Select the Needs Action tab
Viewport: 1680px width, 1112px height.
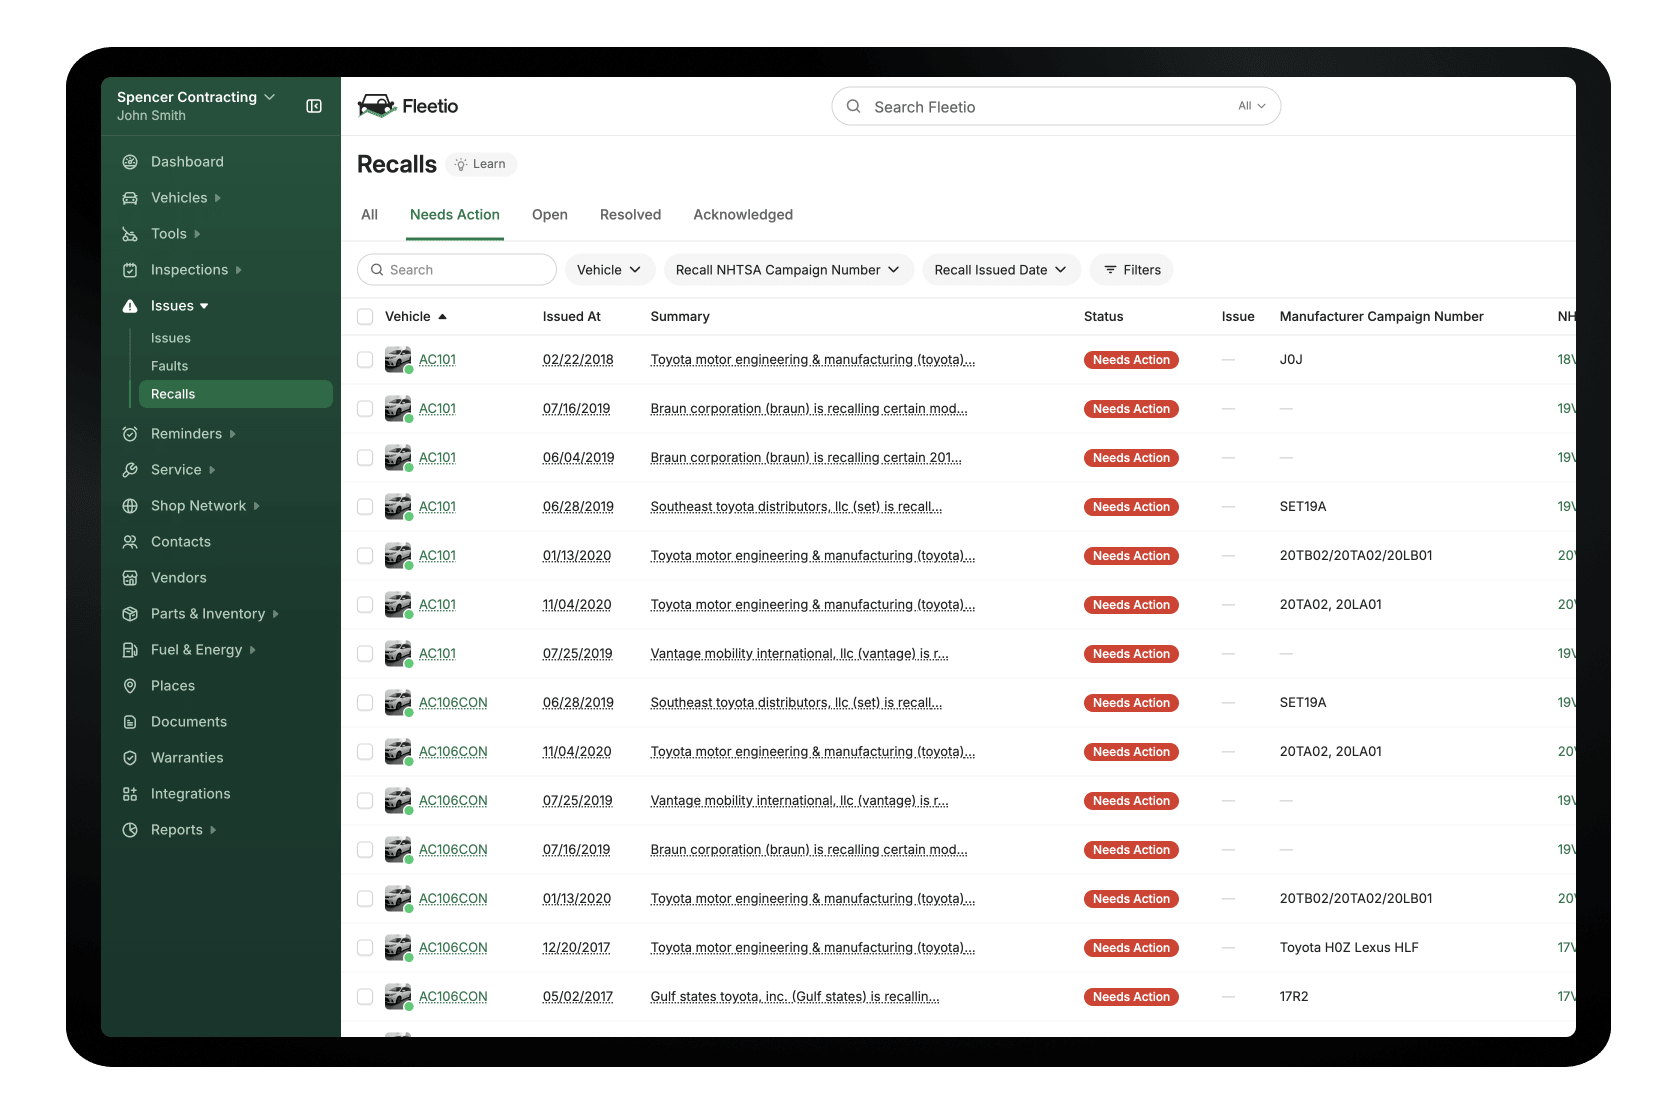click(455, 215)
